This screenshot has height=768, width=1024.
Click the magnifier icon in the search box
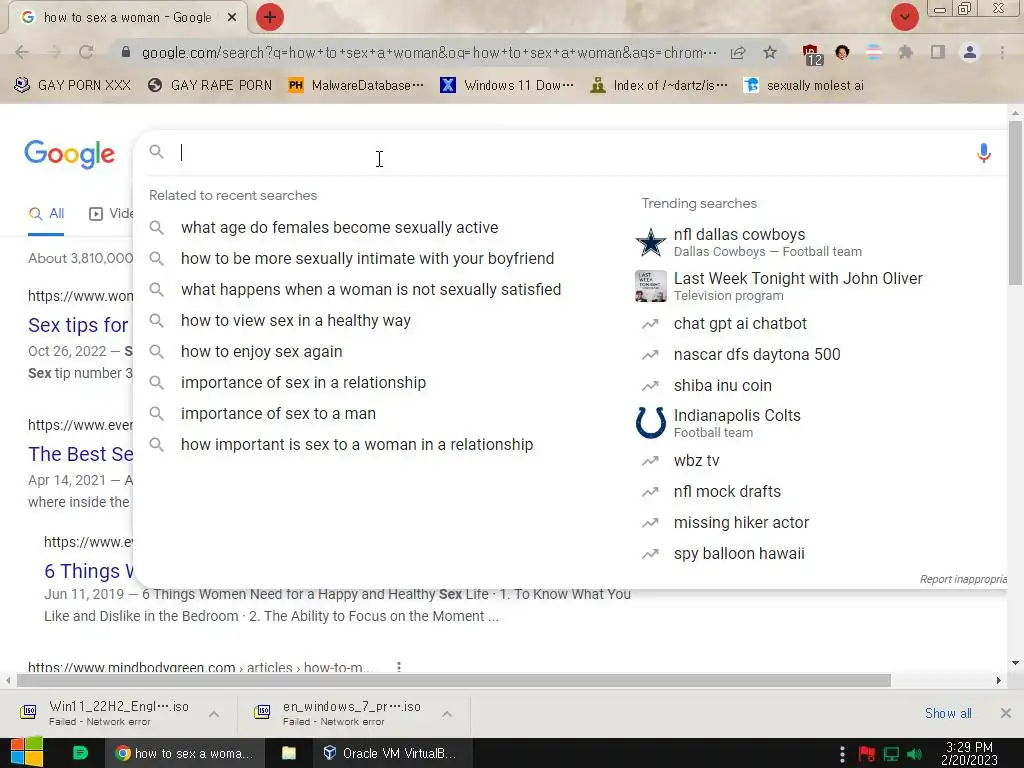pyautogui.click(x=156, y=152)
